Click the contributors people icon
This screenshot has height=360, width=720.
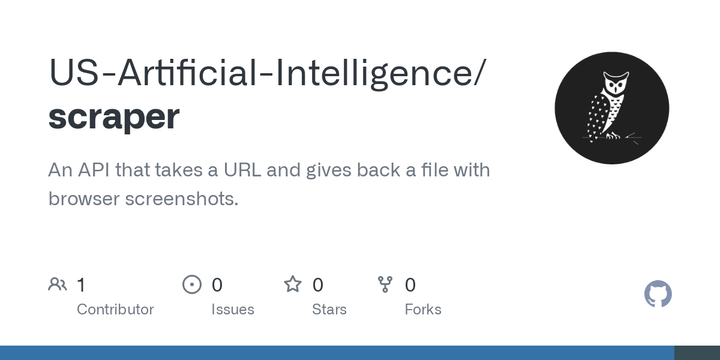click(x=57, y=285)
